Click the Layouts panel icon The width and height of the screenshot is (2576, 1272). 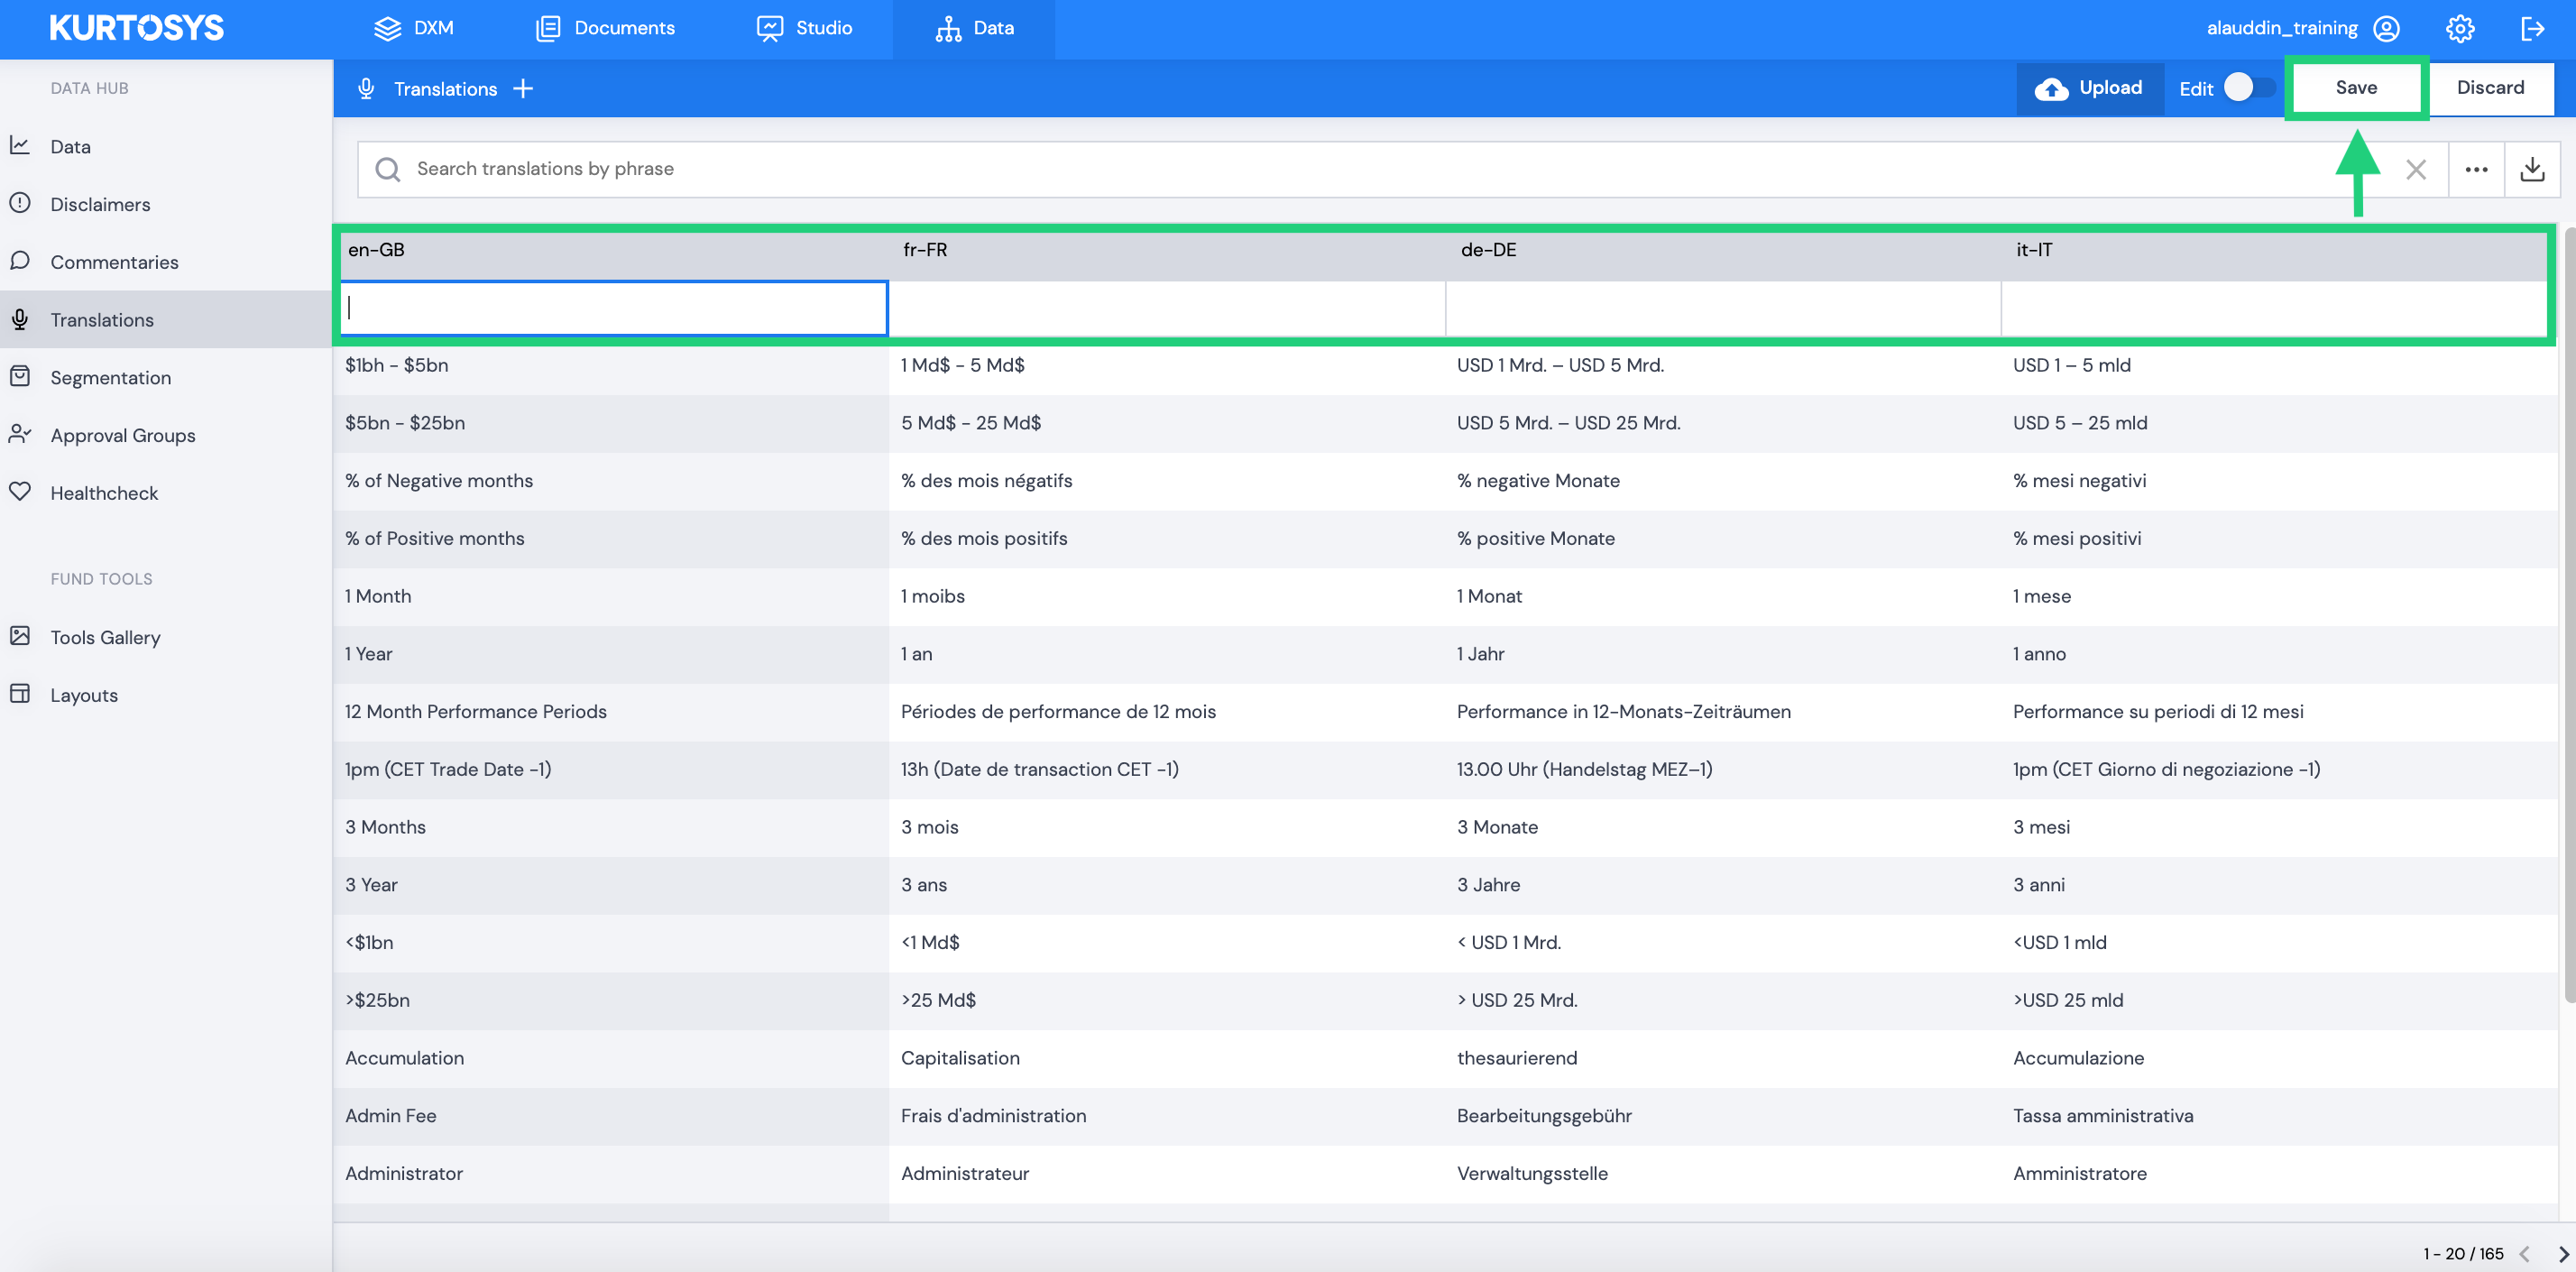pos(20,694)
